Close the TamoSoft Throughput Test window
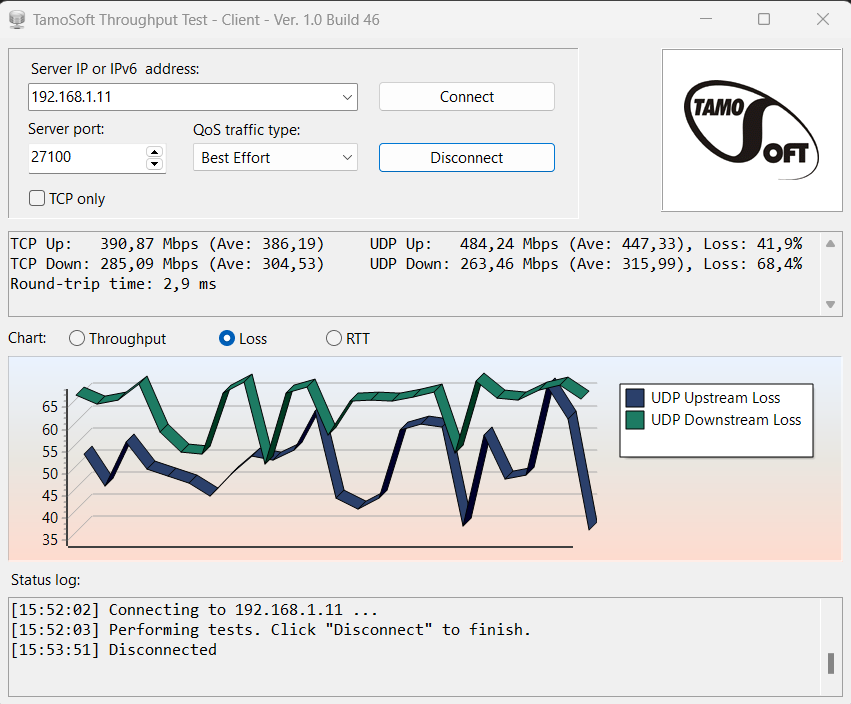The height and width of the screenshot is (704, 851). [x=823, y=19]
